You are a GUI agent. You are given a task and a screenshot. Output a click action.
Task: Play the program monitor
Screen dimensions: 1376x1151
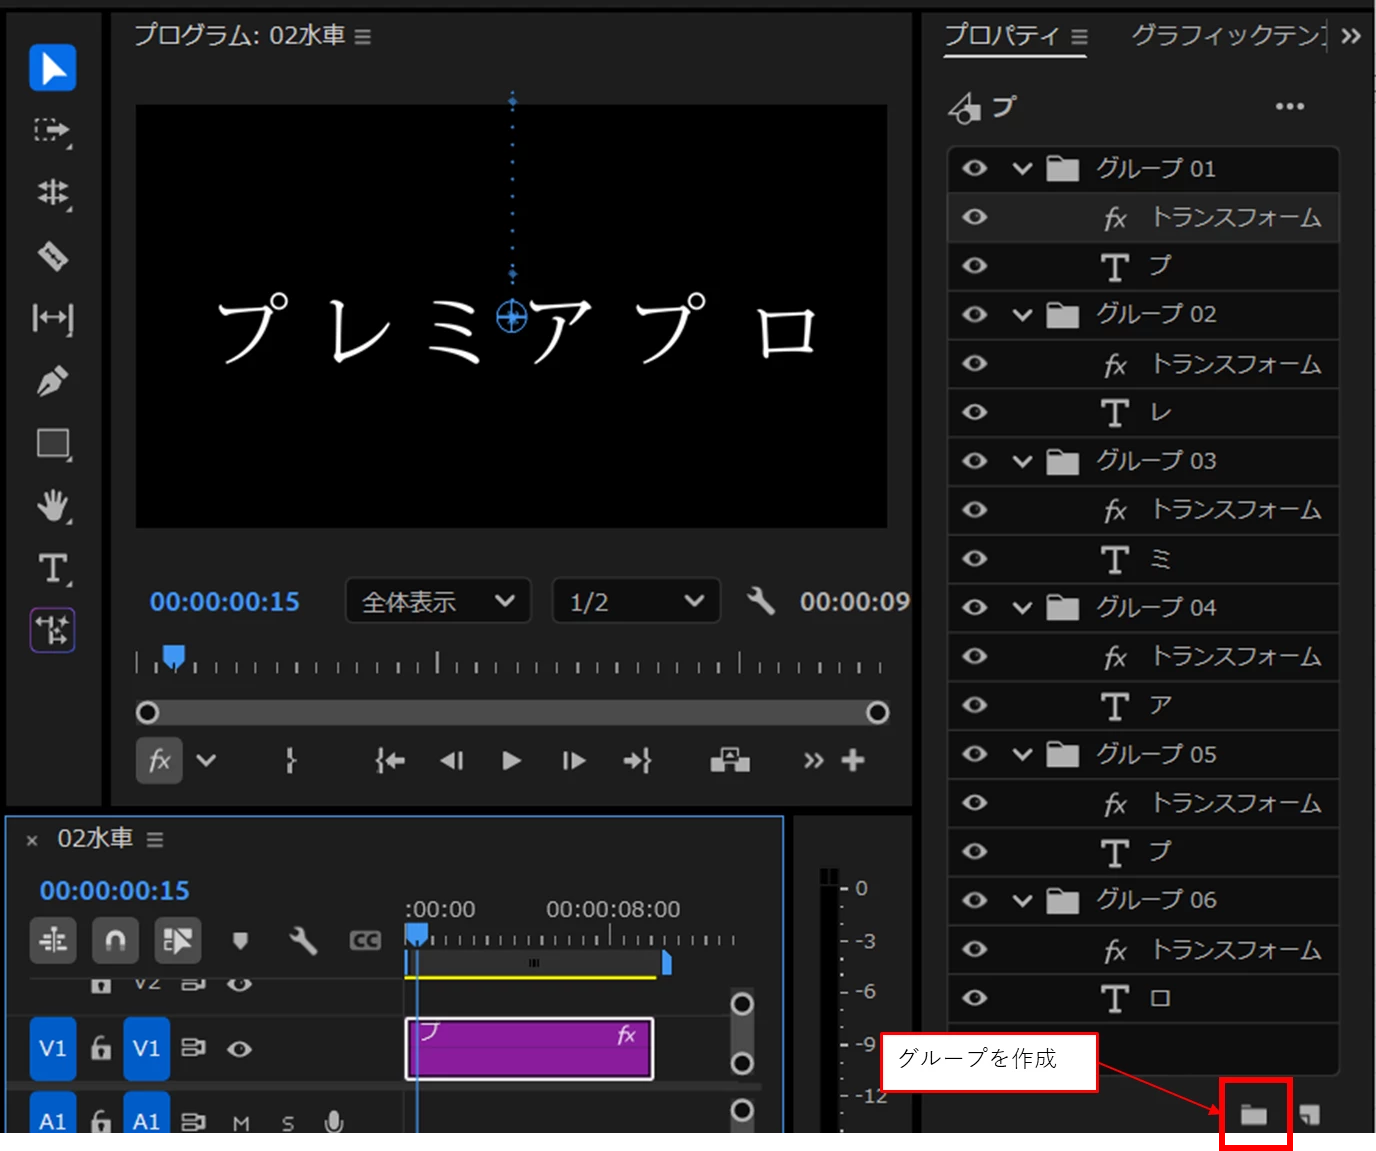tap(512, 761)
